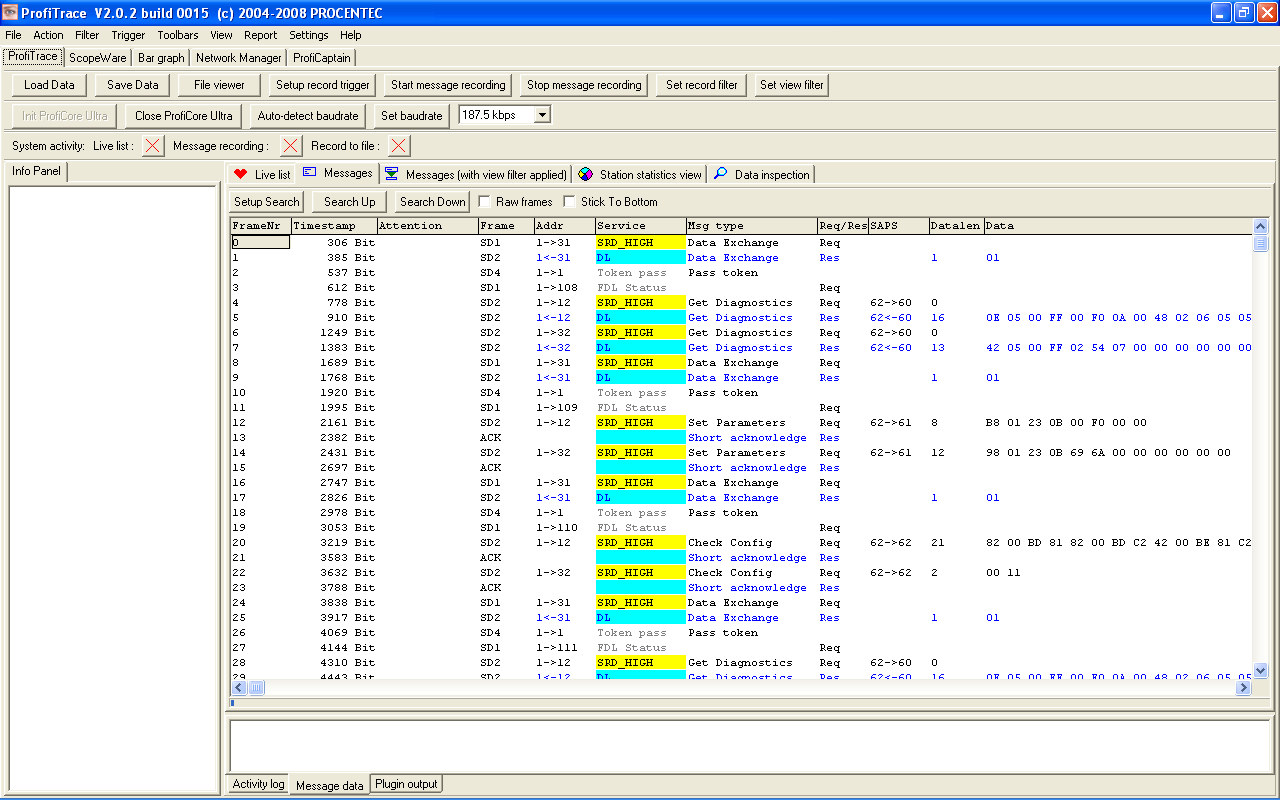Switch to the Bar graph tab

tap(161, 58)
